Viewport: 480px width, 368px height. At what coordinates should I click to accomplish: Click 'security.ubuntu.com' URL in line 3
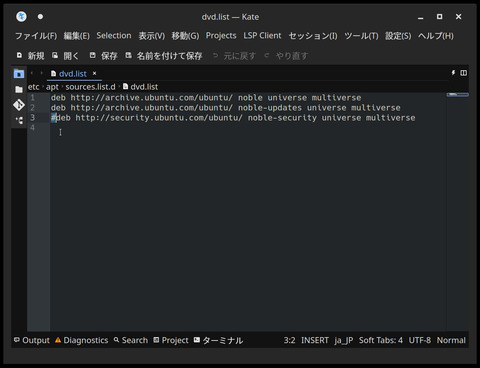156,118
